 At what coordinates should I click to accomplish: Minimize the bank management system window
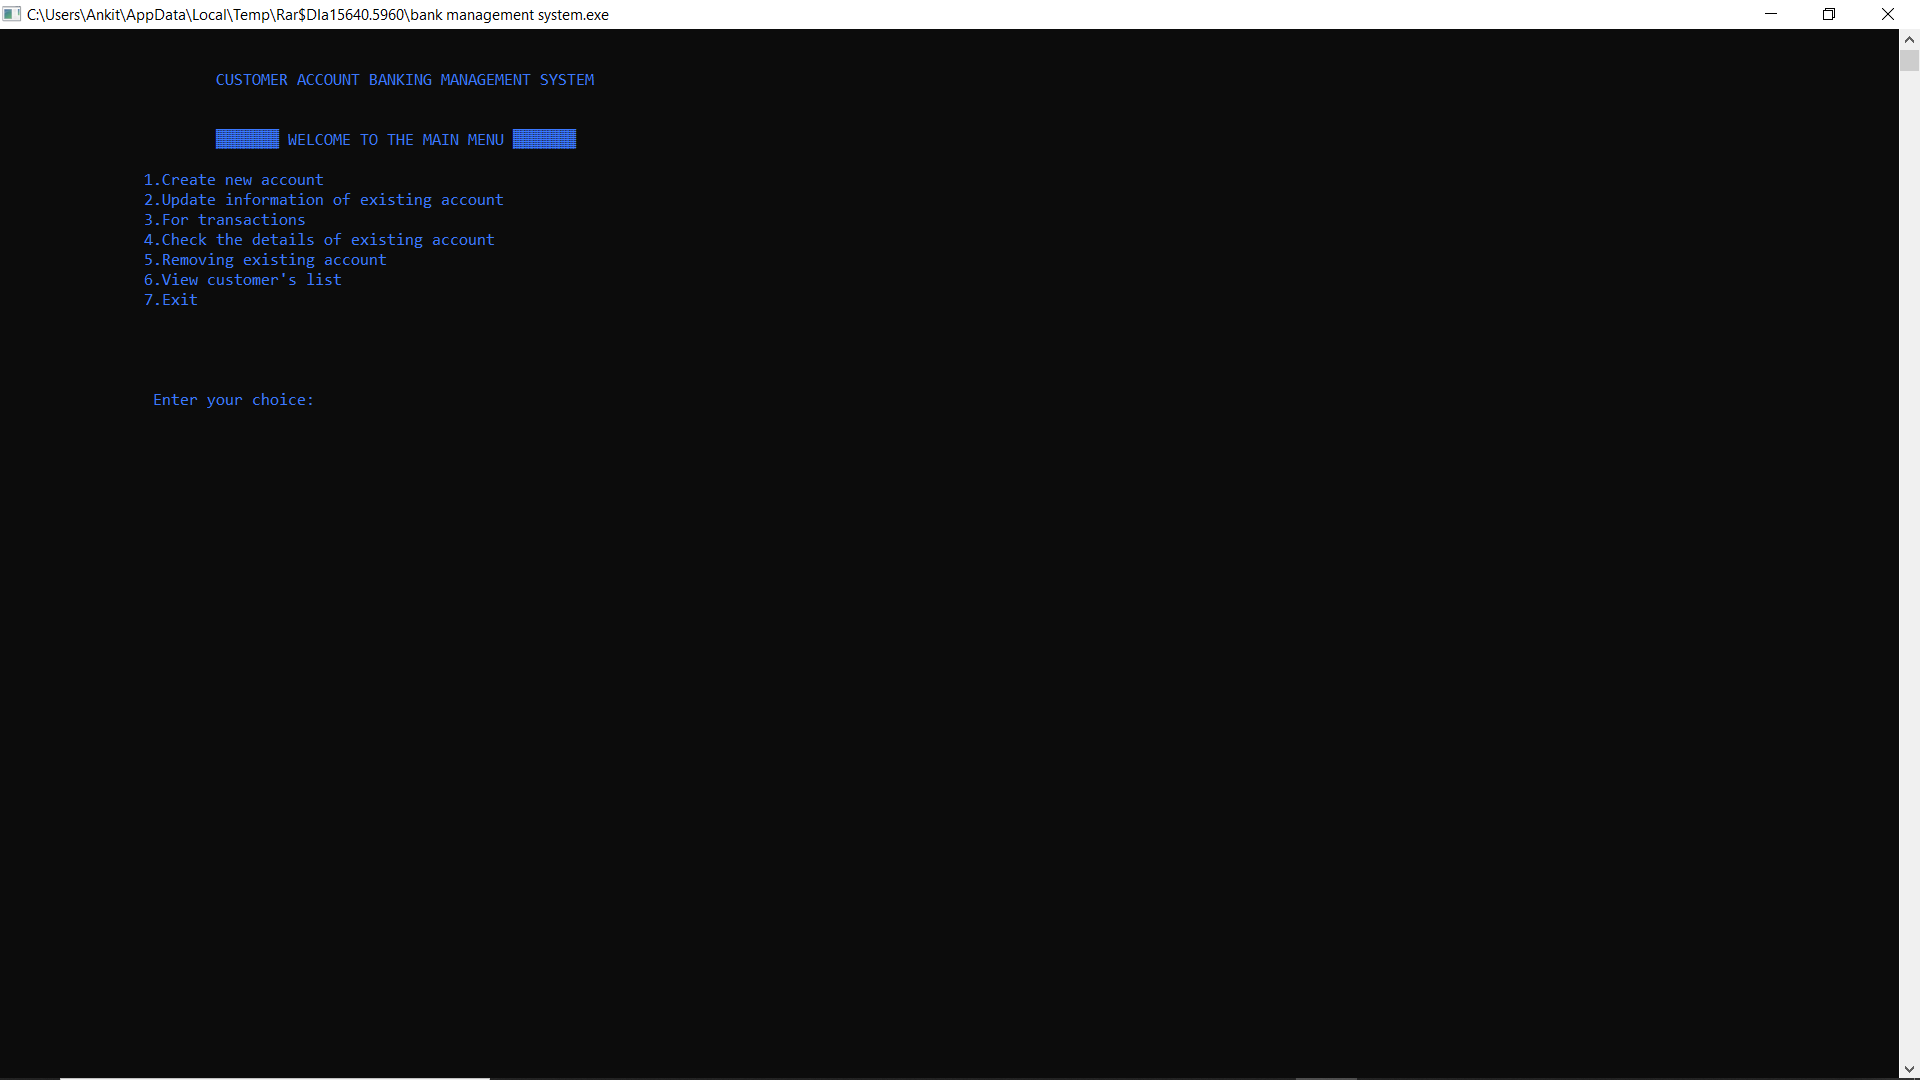pyautogui.click(x=1771, y=14)
